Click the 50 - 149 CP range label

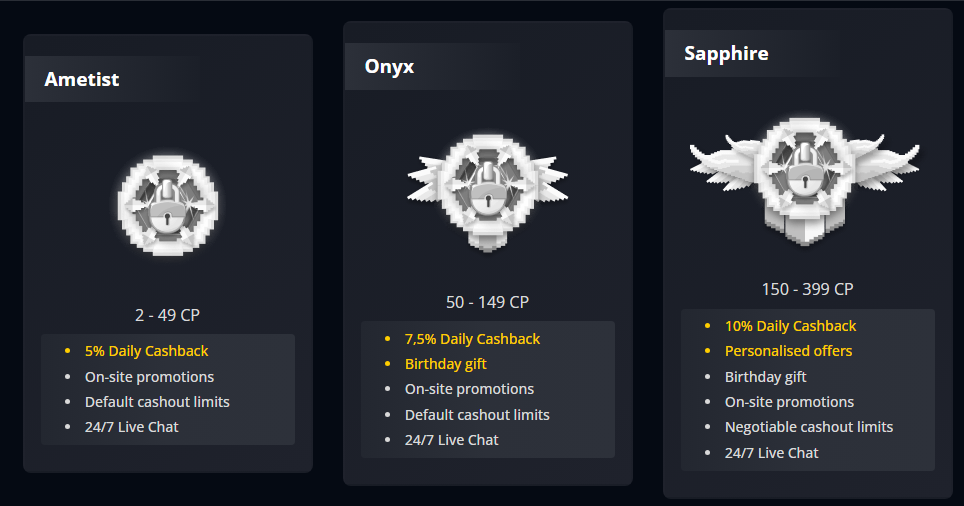(487, 302)
